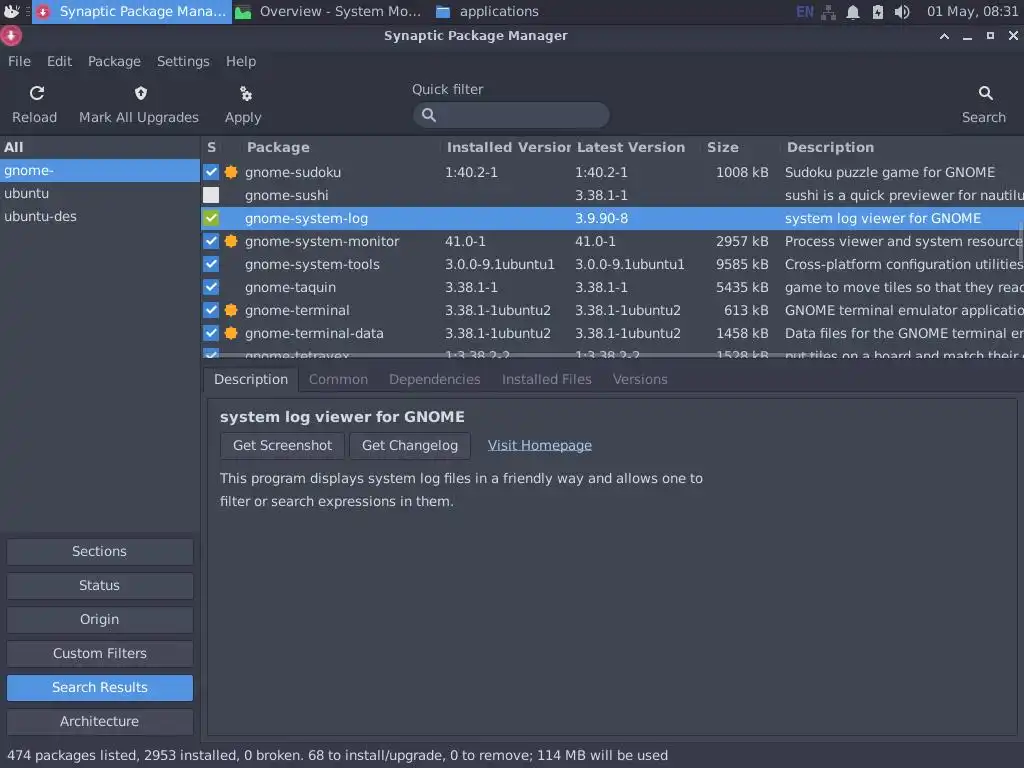Open the notifications bell icon
This screenshot has height=768, width=1024.
pos(853,12)
